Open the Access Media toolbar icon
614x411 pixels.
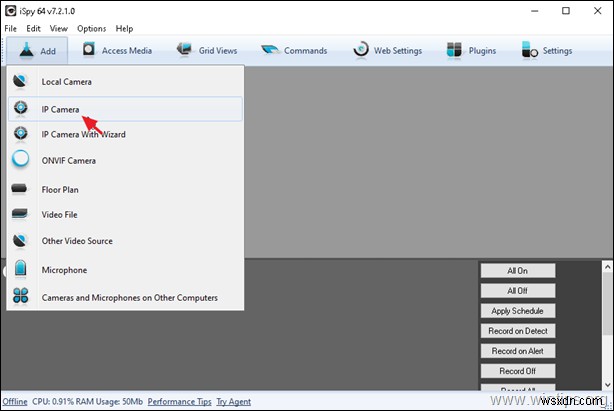[89, 50]
